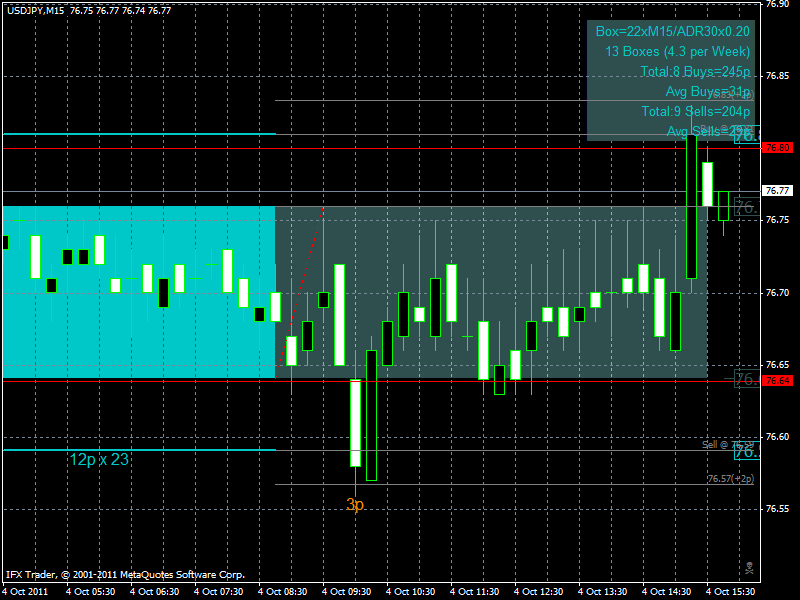Image resolution: width=800 pixels, height=600 pixels.
Task: Click the red 76.64 price tag
Action: coord(778,381)
